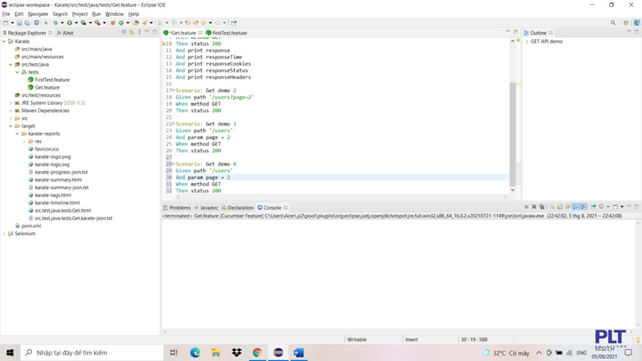Image resolution: width=642 pixels, height=361 pixels.
Task: Click the Open Type toolbar icon
Action: 136,23
